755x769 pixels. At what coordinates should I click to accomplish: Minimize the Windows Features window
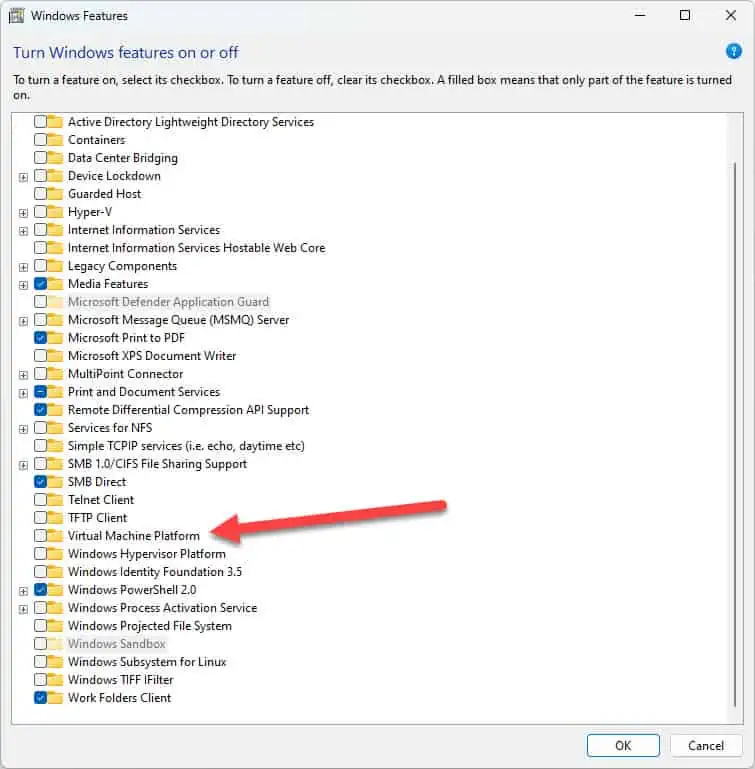pos(640,15)
